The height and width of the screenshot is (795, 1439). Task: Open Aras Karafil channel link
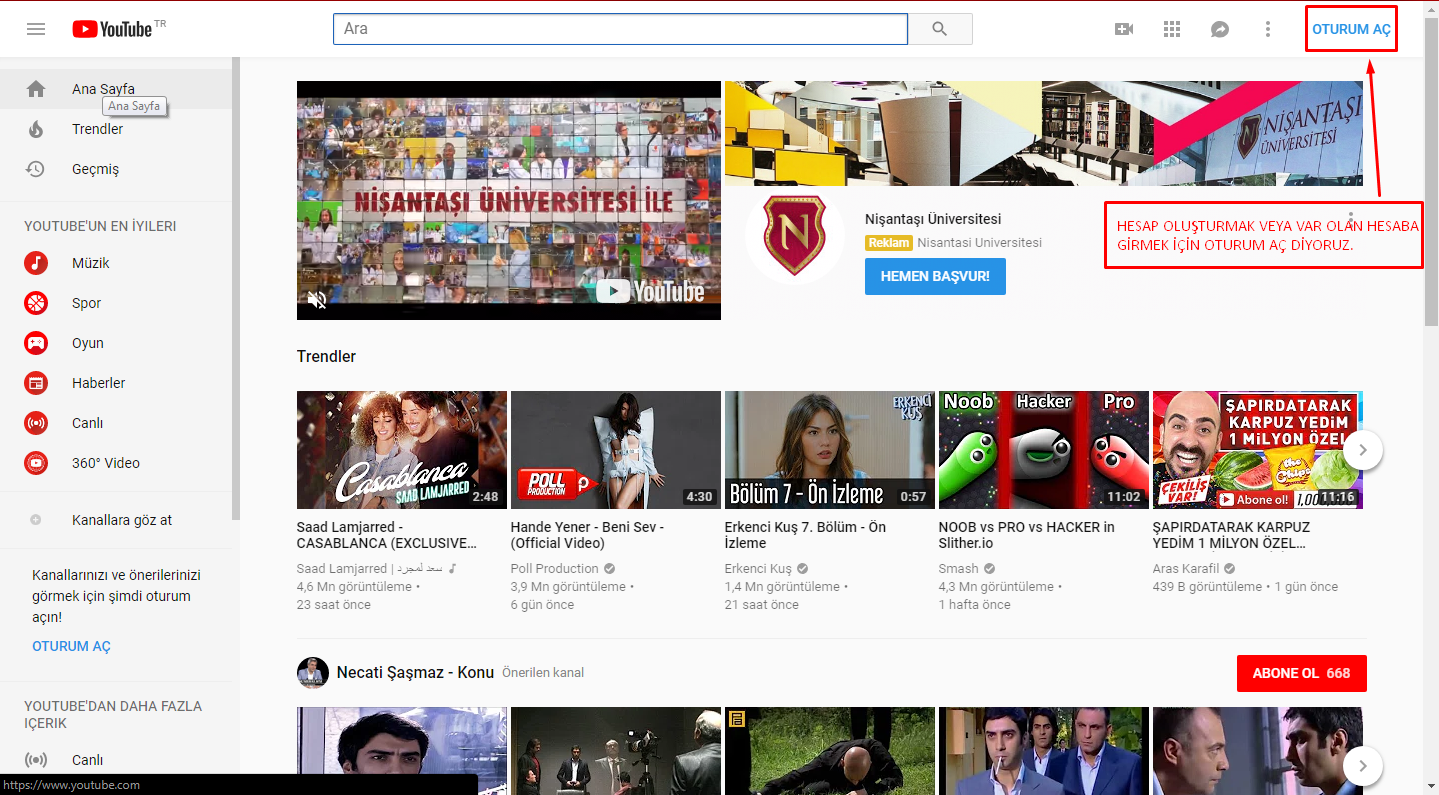[1186, 568]
